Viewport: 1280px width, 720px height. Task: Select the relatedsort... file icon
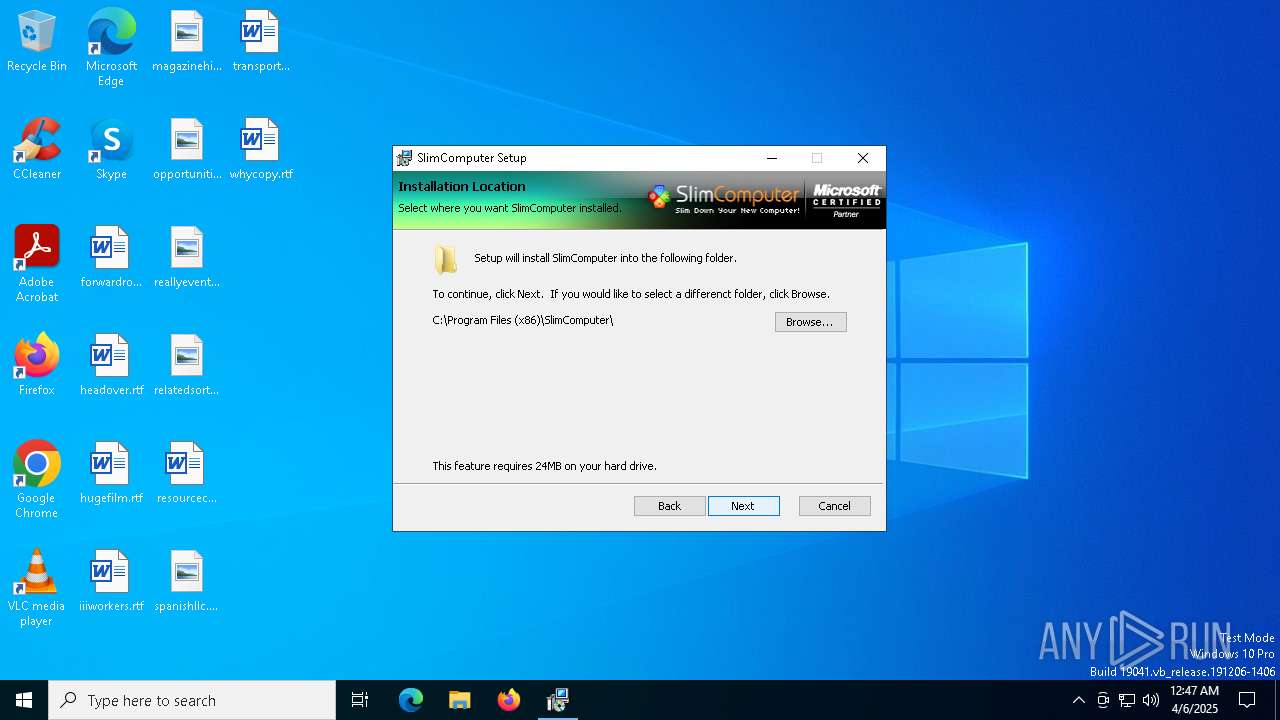[187, 366]
